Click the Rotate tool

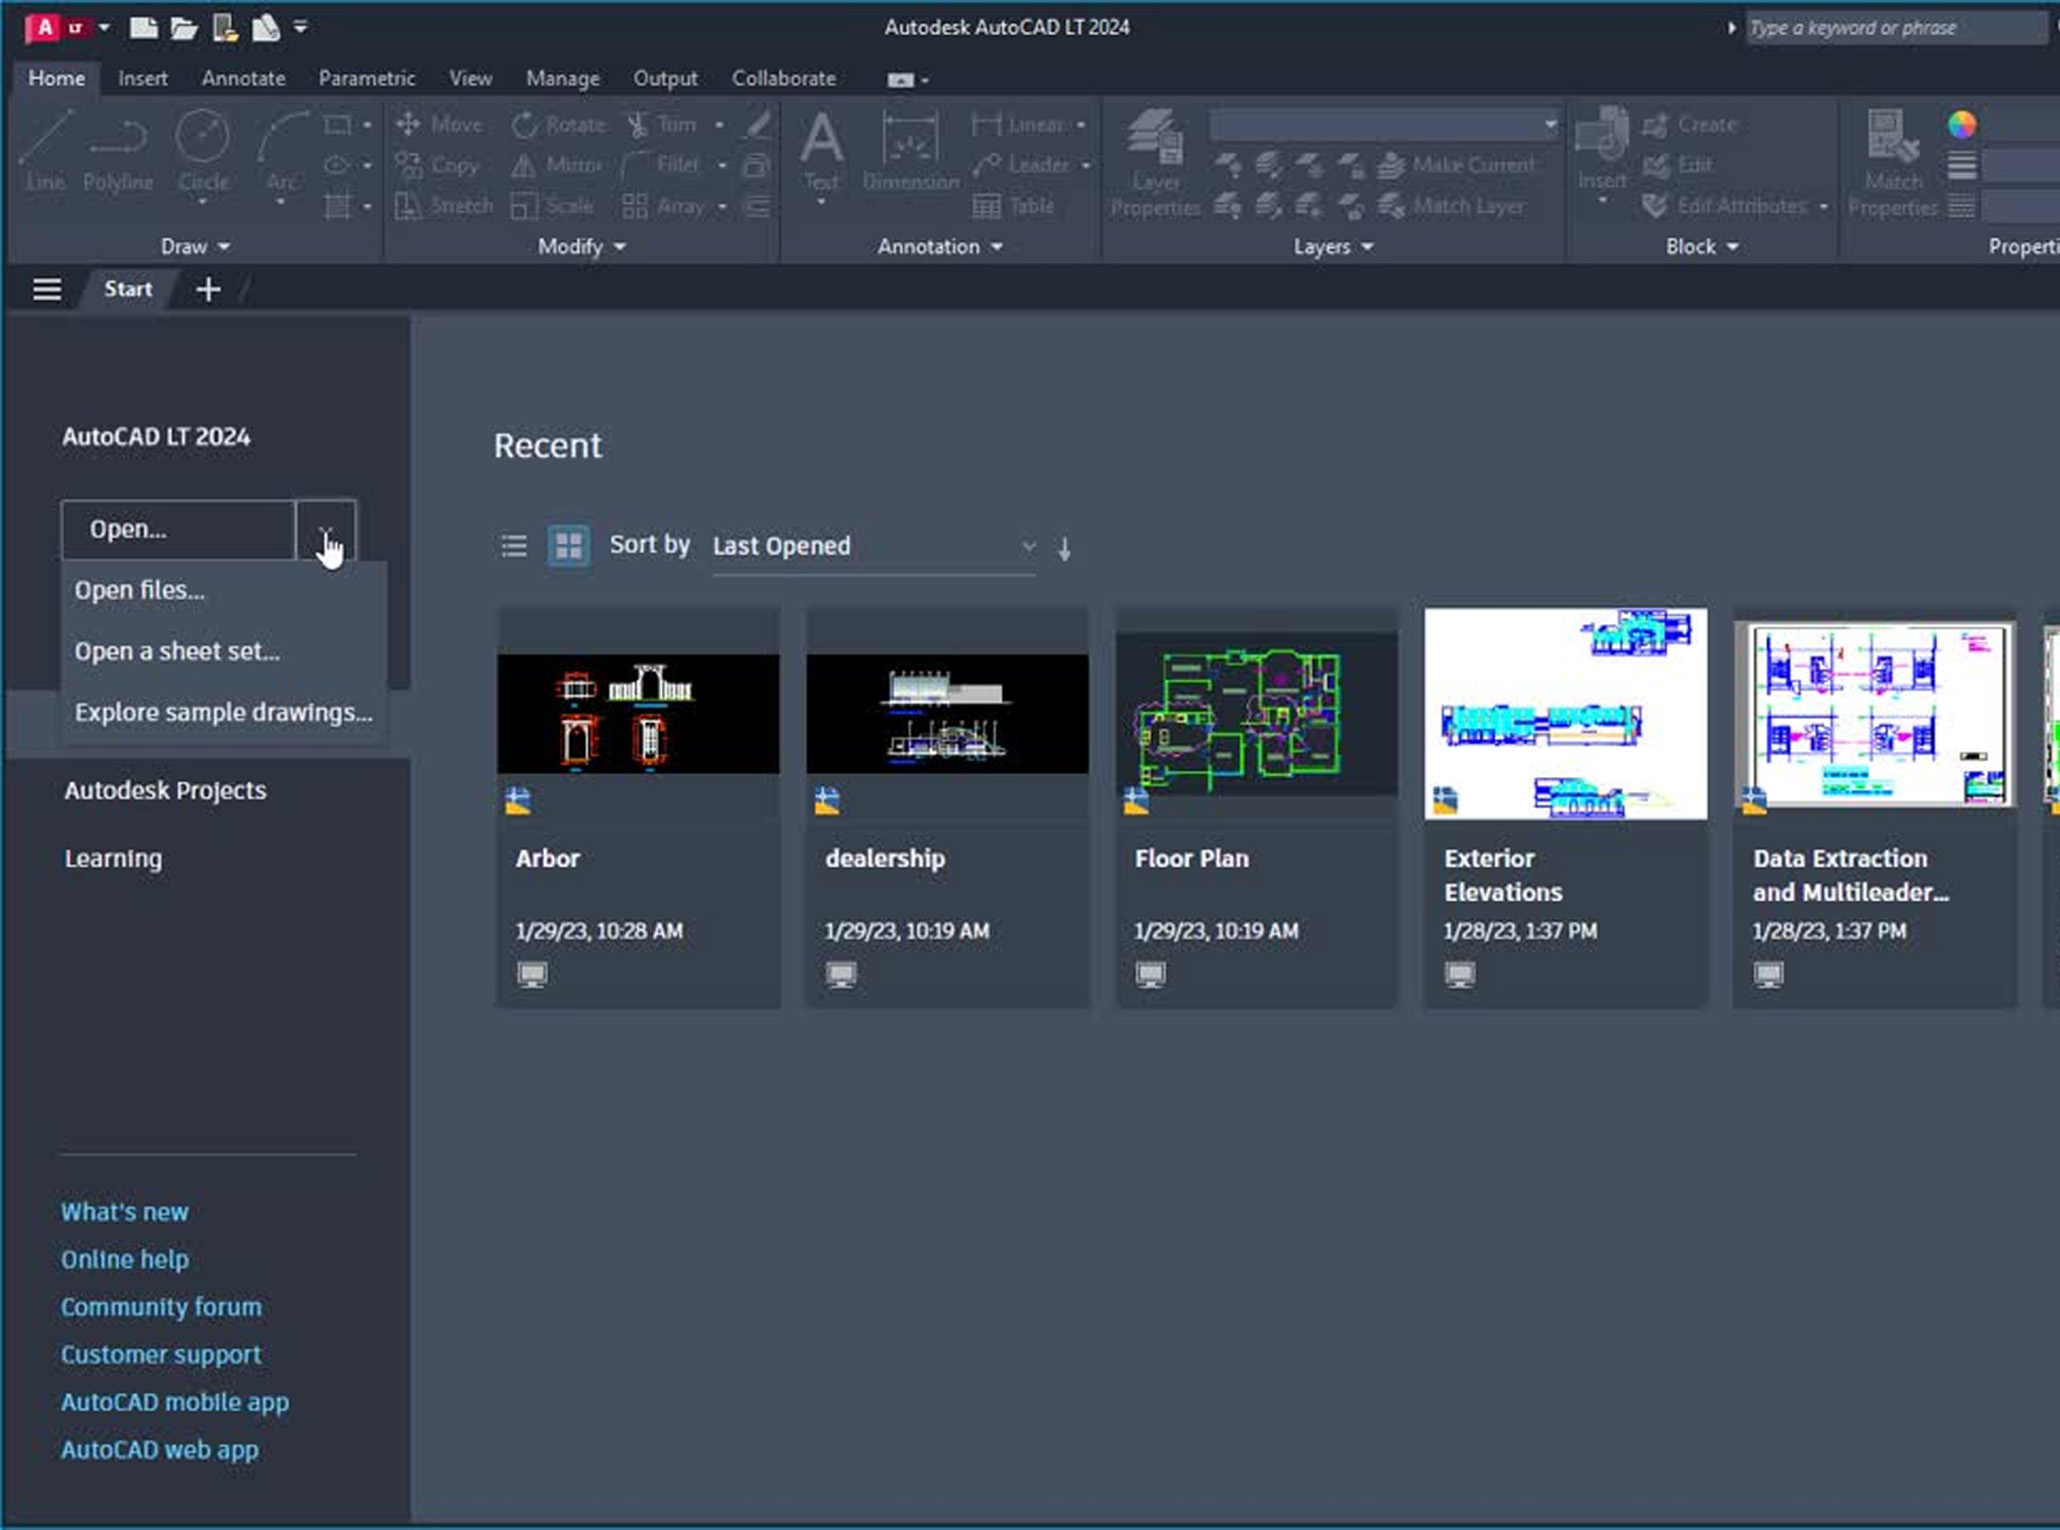559,124
